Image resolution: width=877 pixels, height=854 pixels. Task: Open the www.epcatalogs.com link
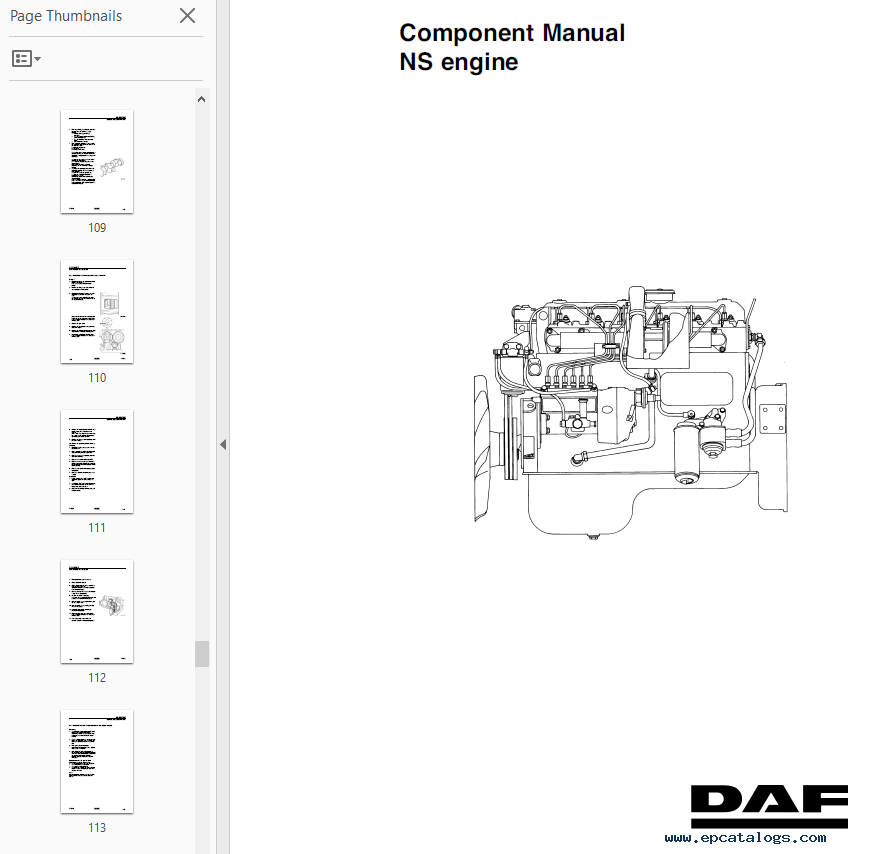[745, 838]
